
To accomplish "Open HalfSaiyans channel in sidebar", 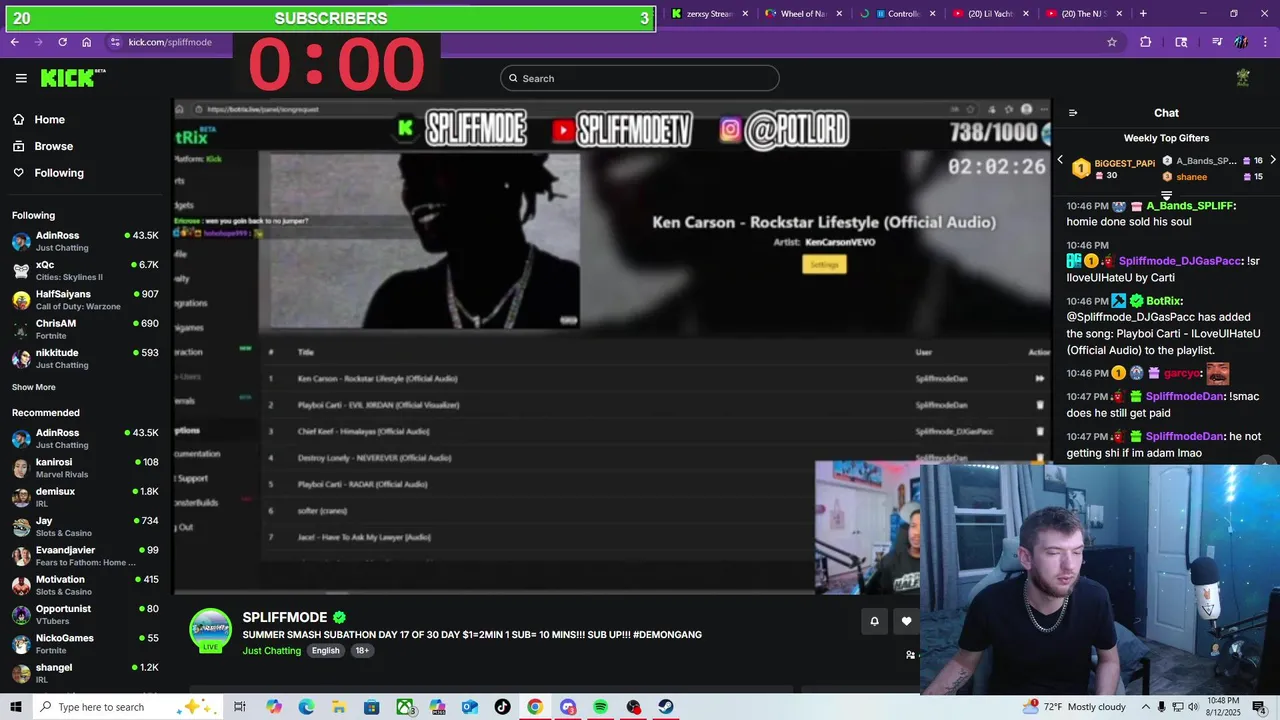I will click(85, 300).
